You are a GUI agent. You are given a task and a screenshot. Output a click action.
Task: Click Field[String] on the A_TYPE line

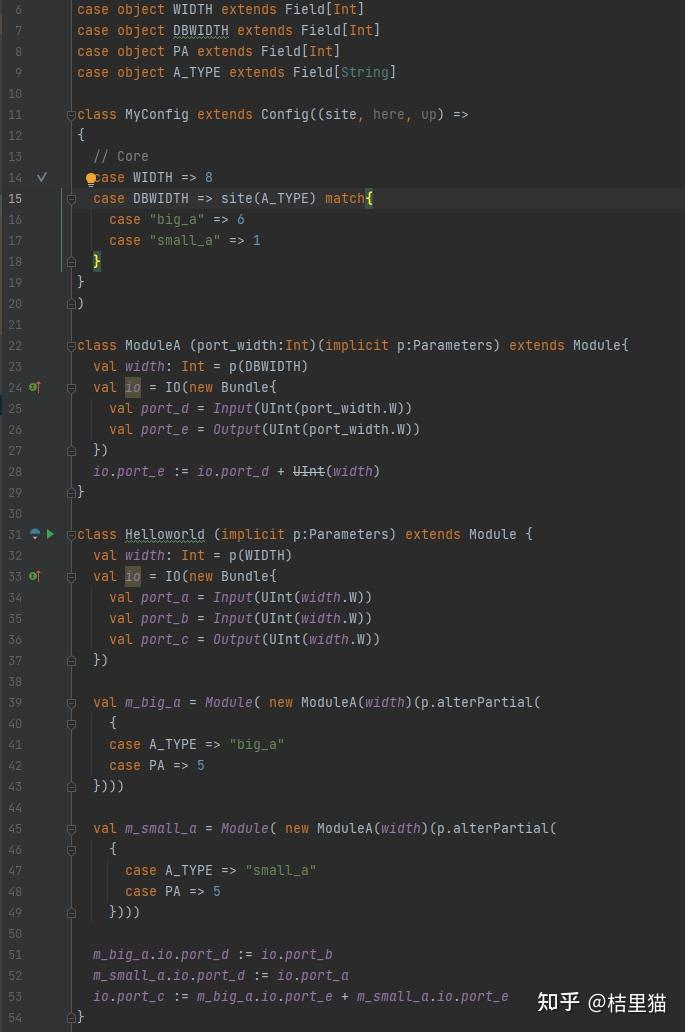click(x=344, y=72)
